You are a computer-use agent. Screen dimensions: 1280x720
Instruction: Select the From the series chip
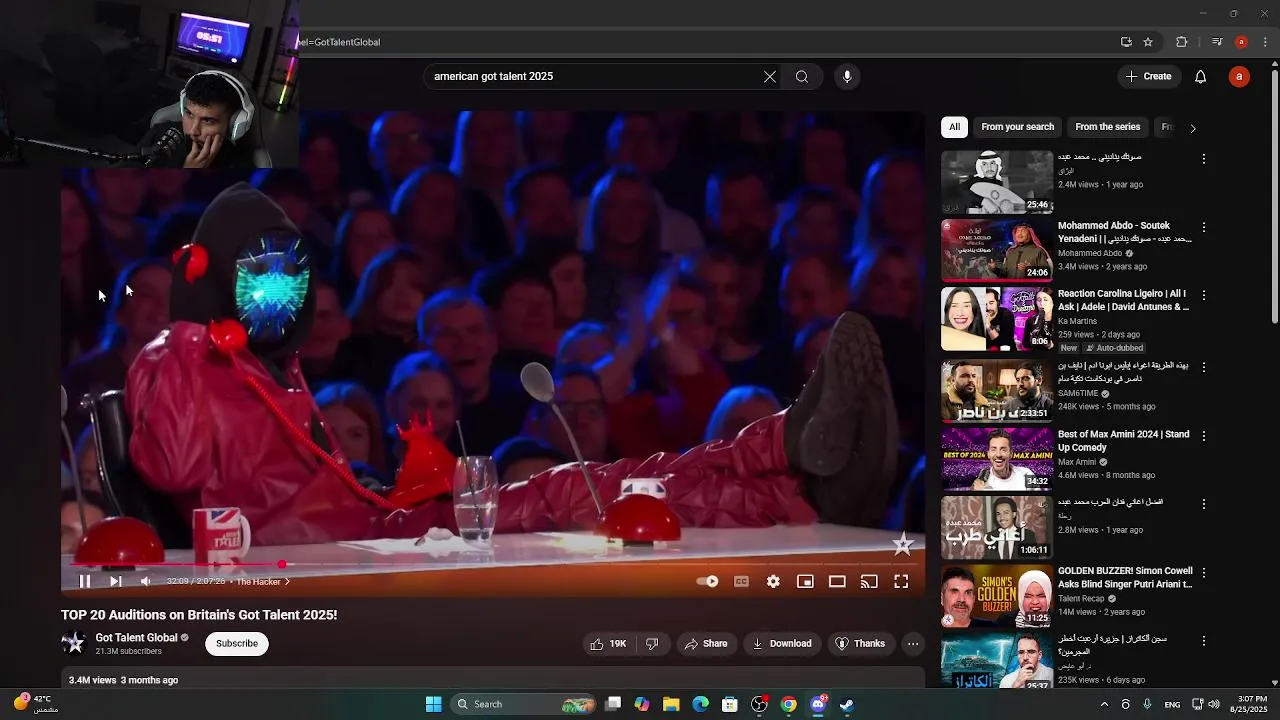1107,127
